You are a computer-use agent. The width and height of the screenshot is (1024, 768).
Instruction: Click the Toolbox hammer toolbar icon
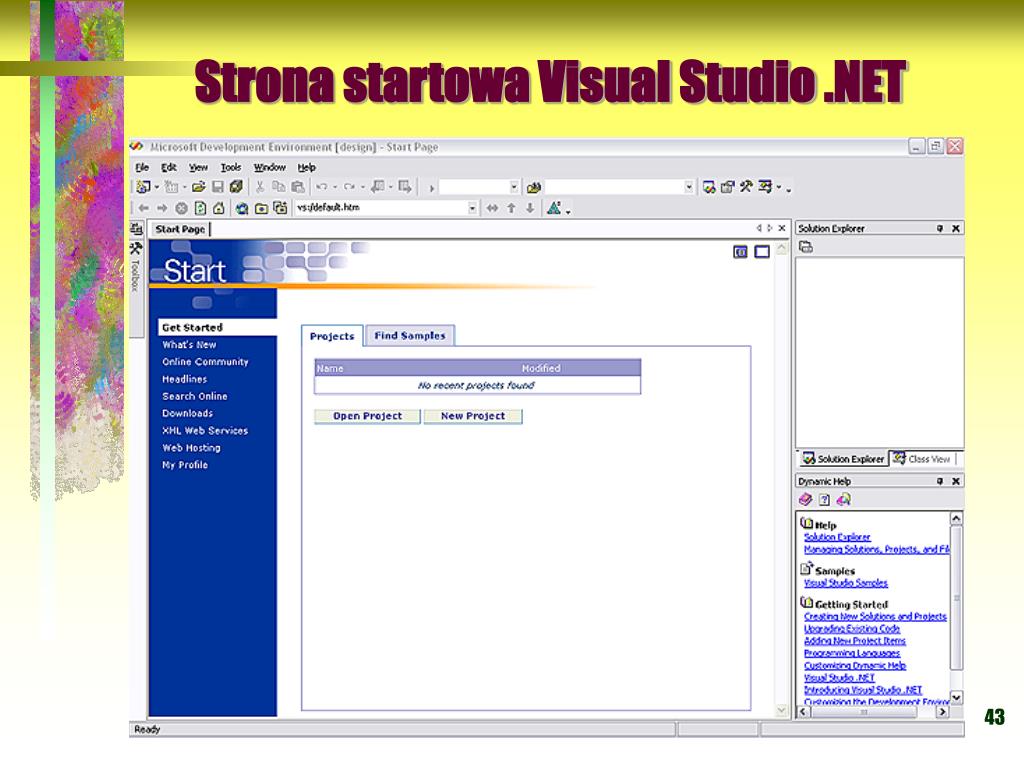746,187
